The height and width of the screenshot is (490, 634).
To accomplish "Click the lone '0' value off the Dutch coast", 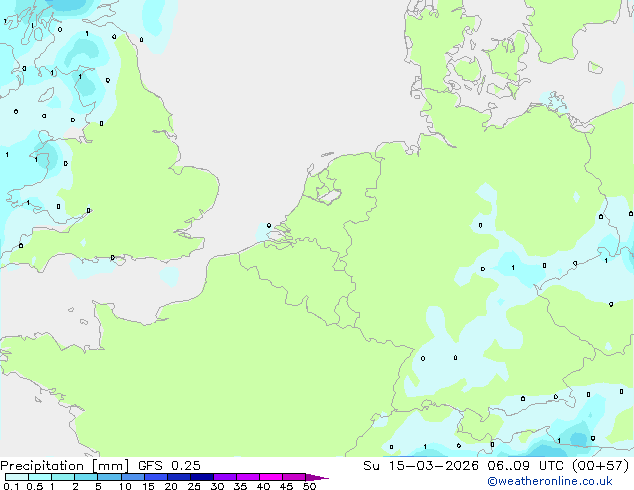I will (269, 226).
